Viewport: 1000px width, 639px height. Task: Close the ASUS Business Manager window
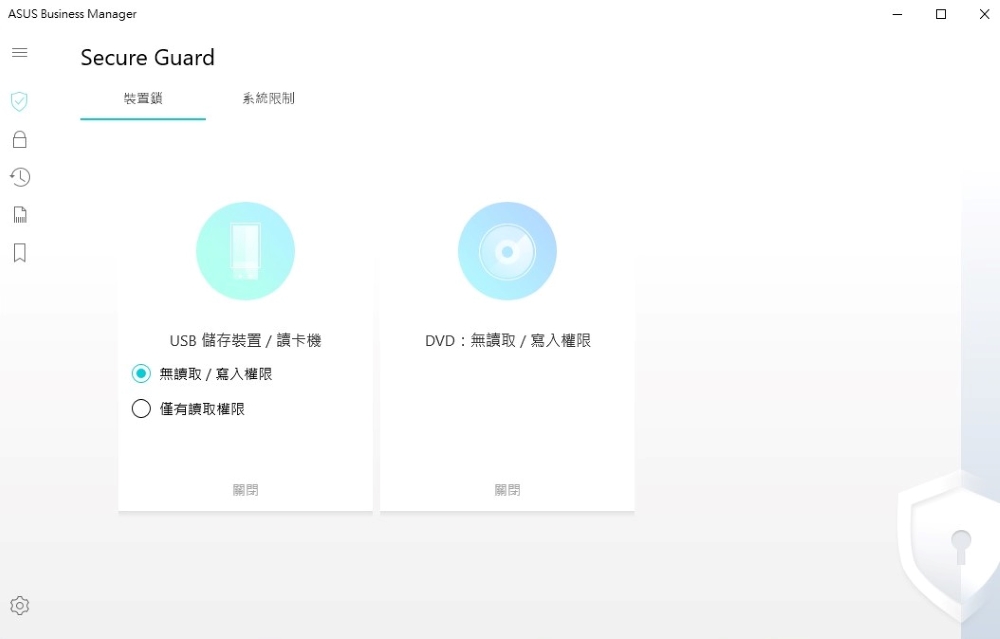coord(984,14)
